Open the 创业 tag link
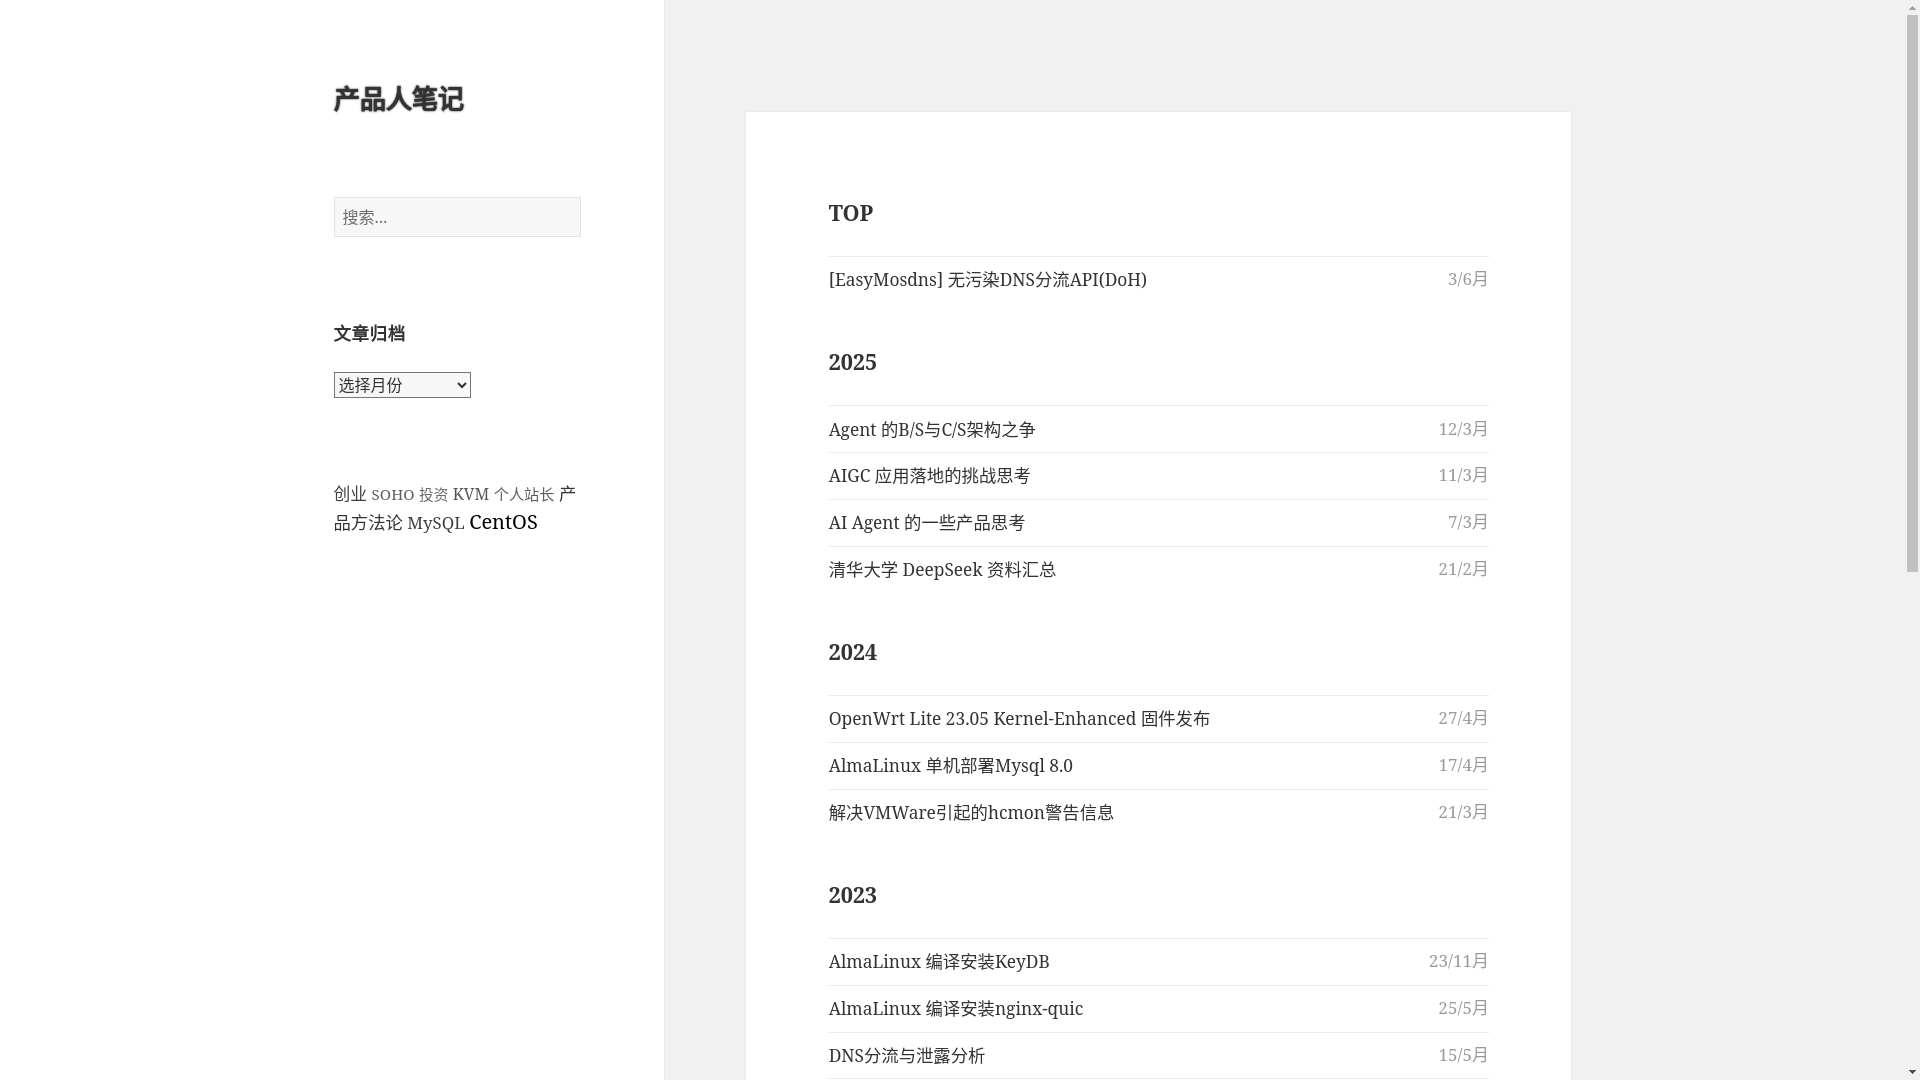The width and height of the screenshot is (1920, 1080). tap(350, 494)
